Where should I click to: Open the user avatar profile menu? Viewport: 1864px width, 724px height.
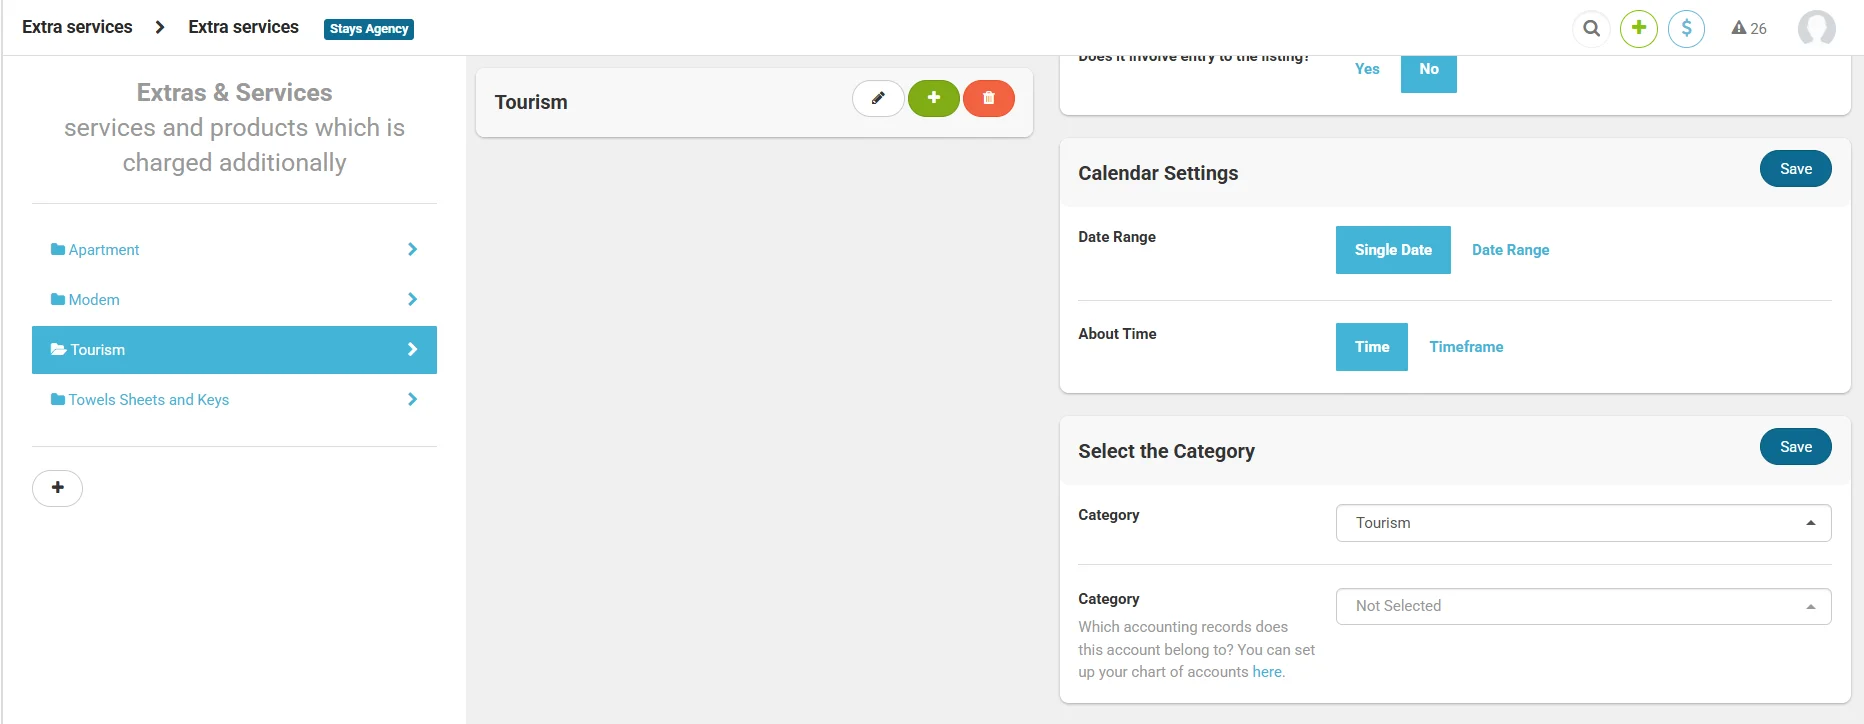point(1816,28)
